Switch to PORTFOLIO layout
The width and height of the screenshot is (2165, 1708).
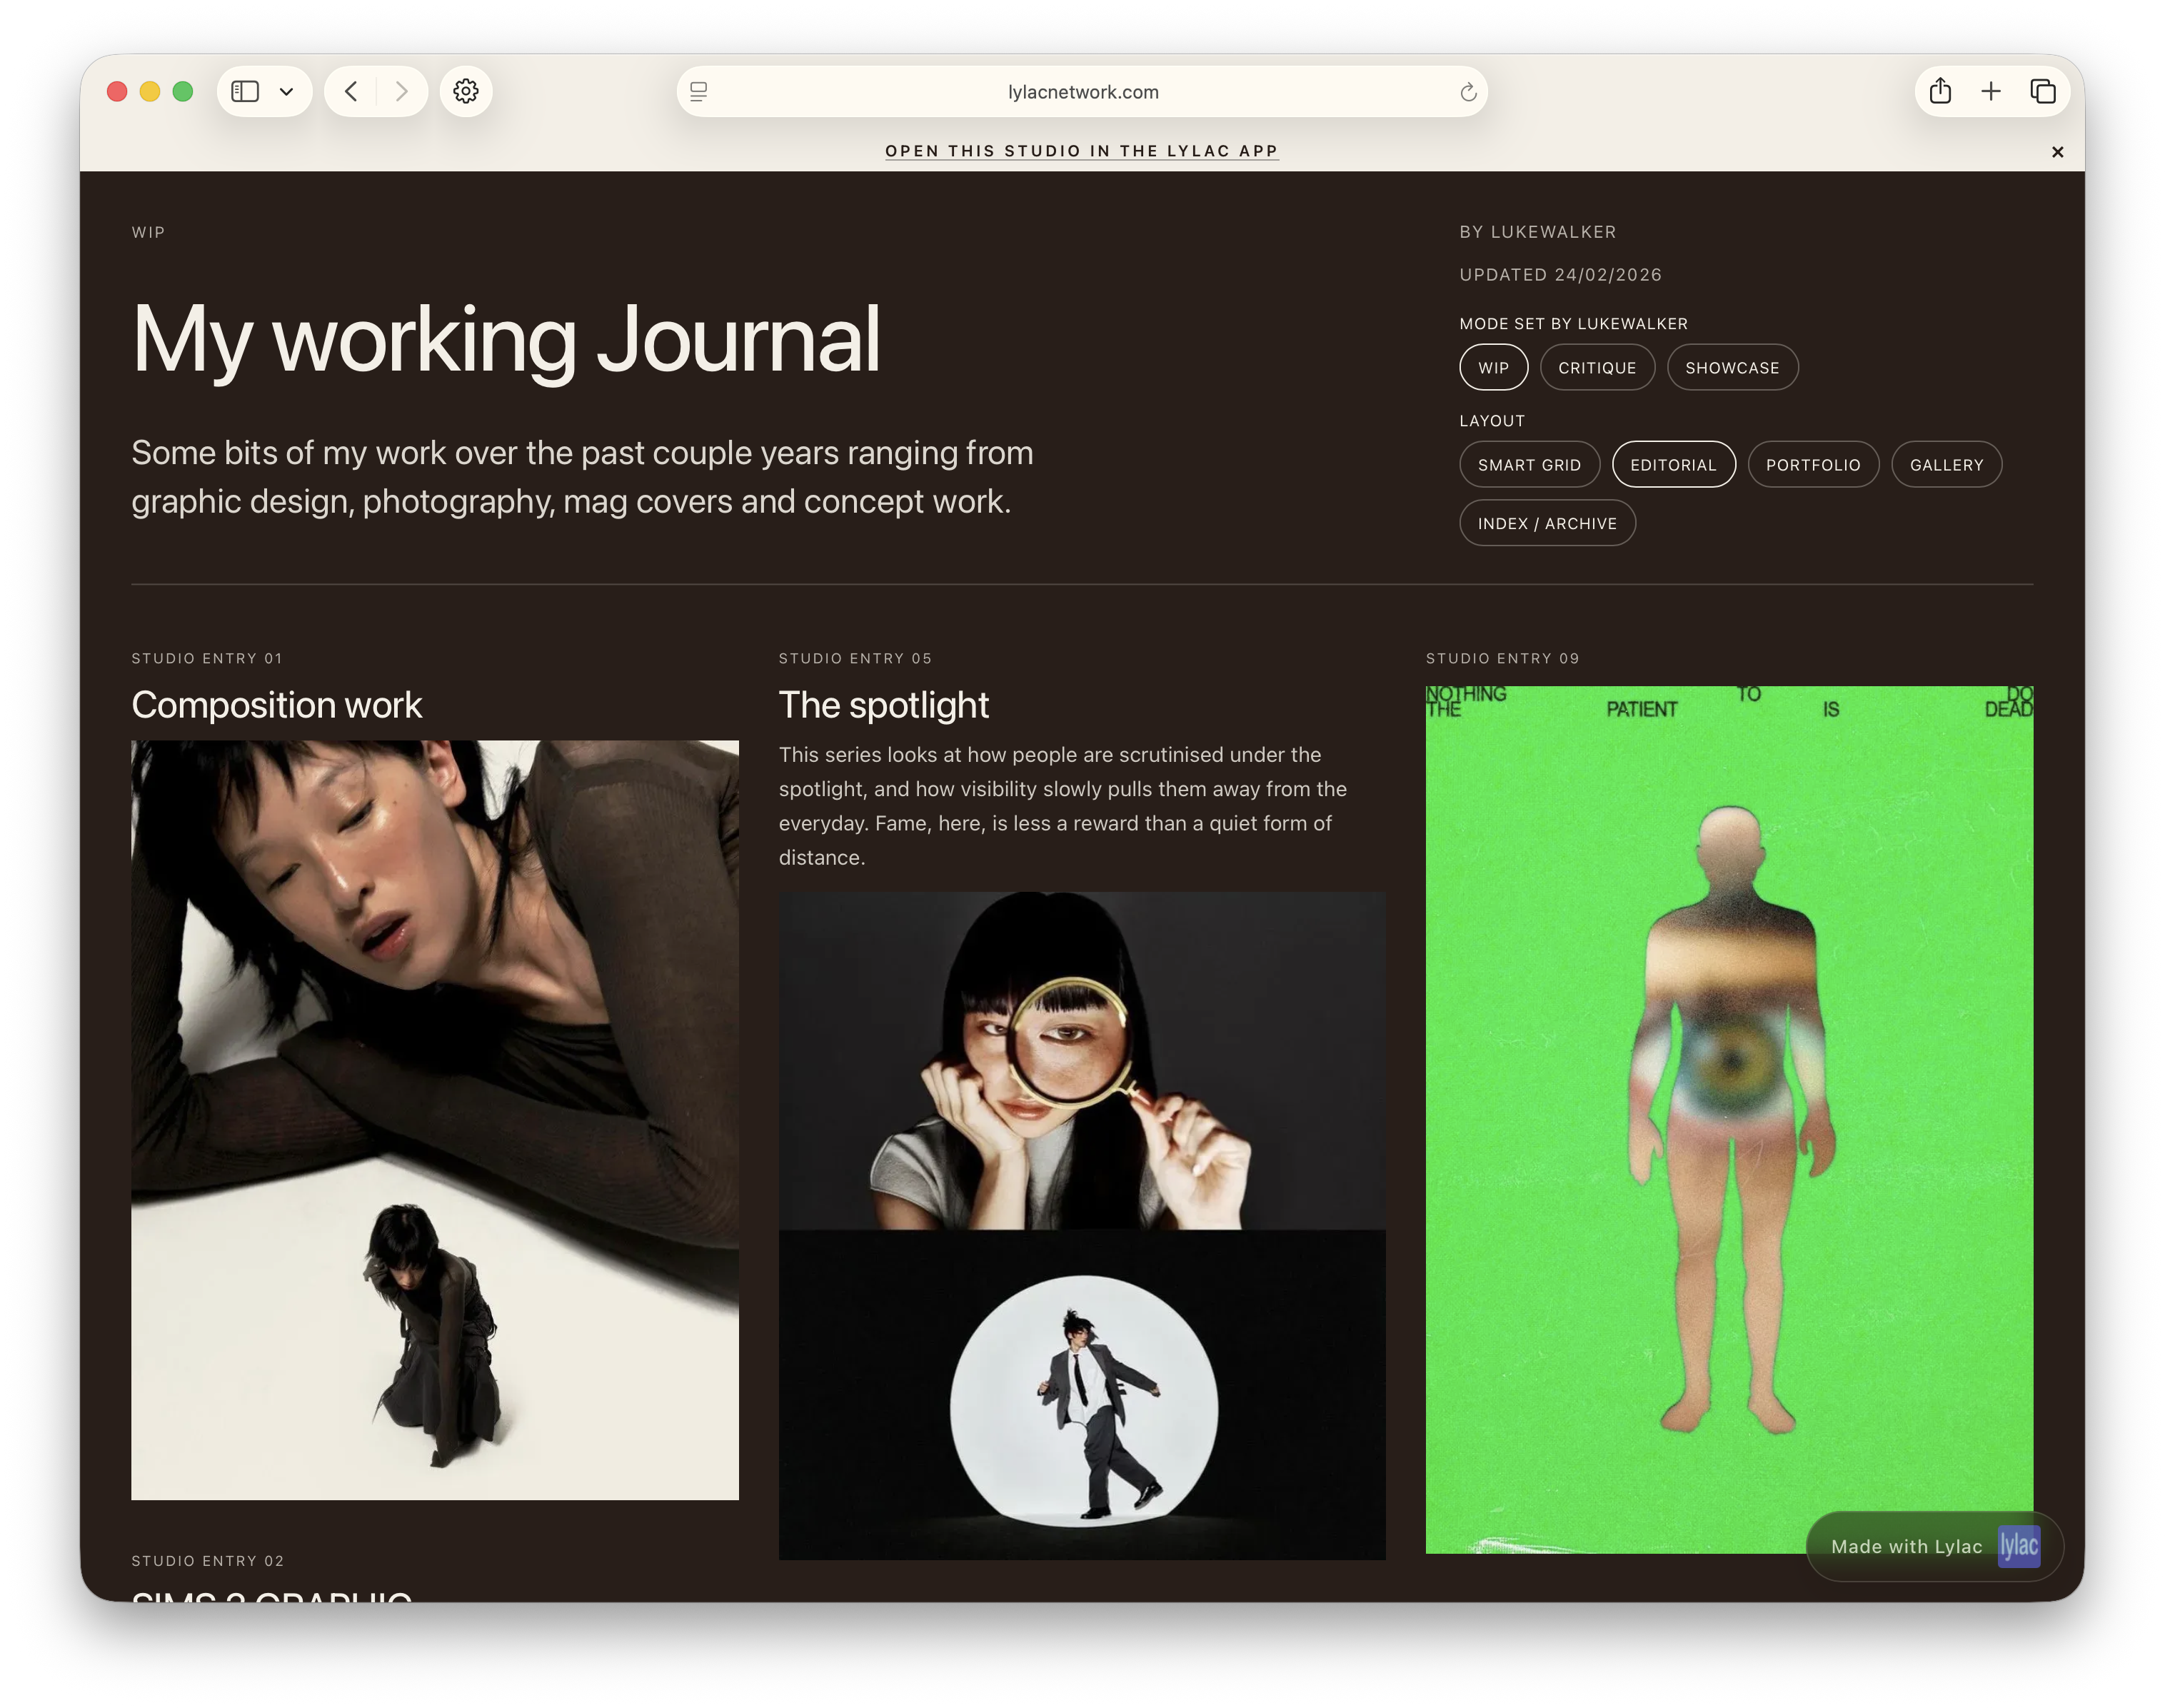click(x=1813, y=464)
